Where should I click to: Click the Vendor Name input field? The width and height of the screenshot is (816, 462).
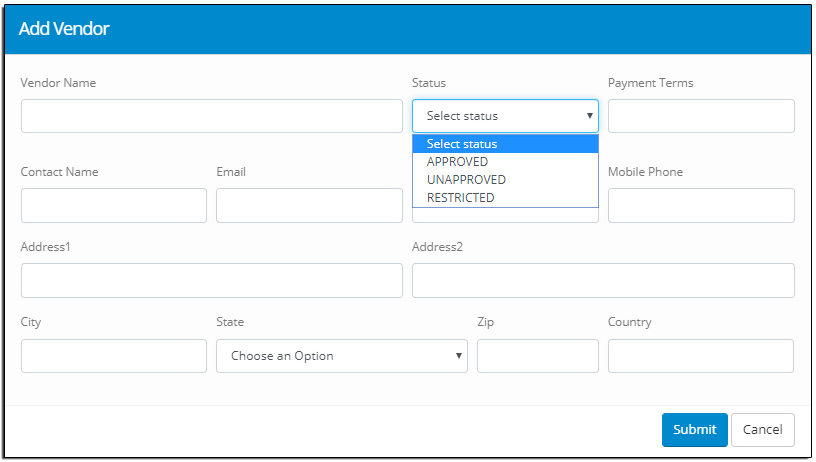click(x=212, y=116)
